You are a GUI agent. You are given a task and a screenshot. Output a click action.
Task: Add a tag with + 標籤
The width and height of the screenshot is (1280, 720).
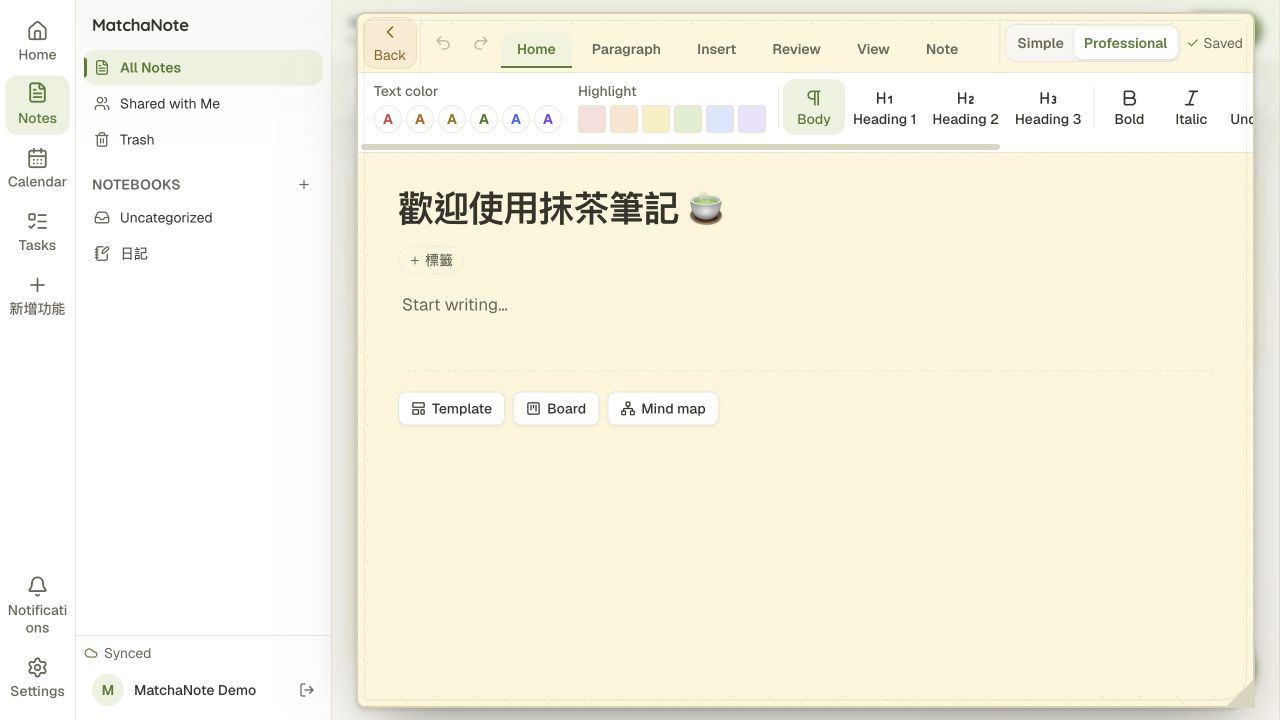click(431, 260)
